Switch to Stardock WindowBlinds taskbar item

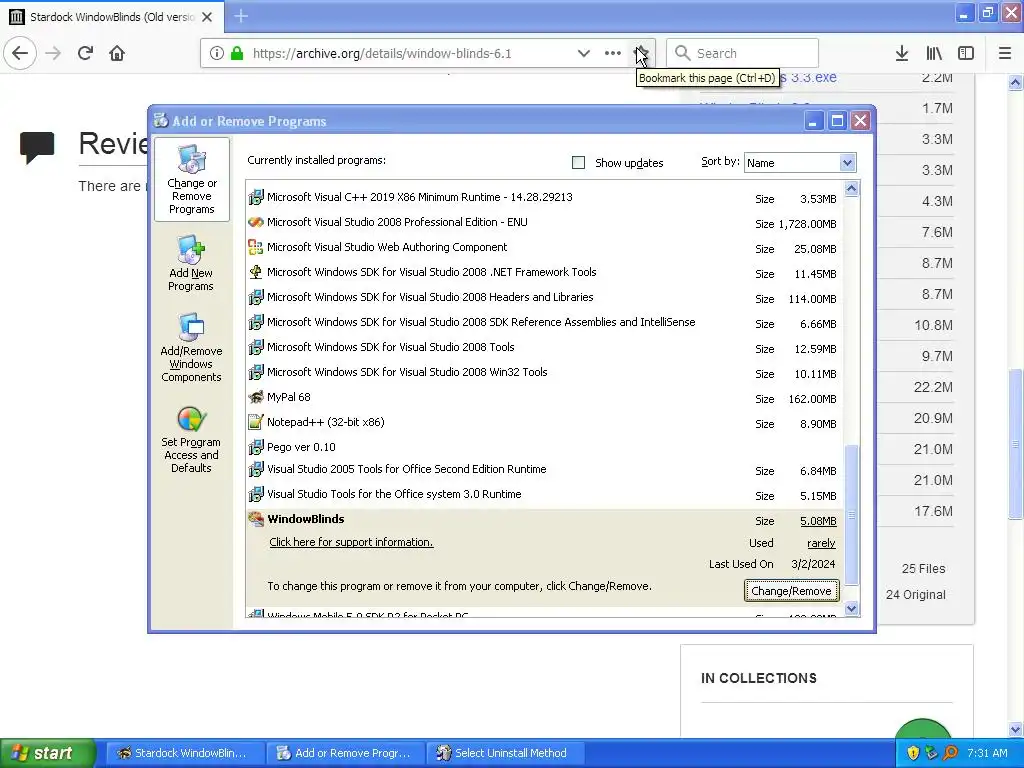pos(185,753)
